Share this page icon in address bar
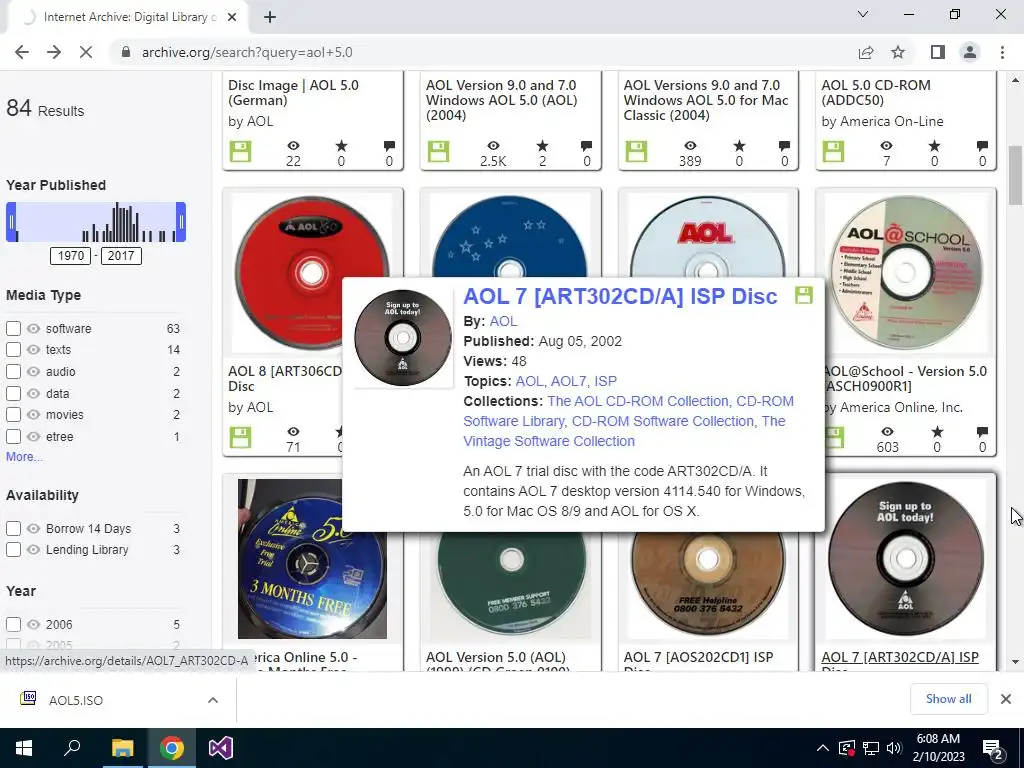The height and width of the screenshot is (768, 1024). click(x=866, y=52)
